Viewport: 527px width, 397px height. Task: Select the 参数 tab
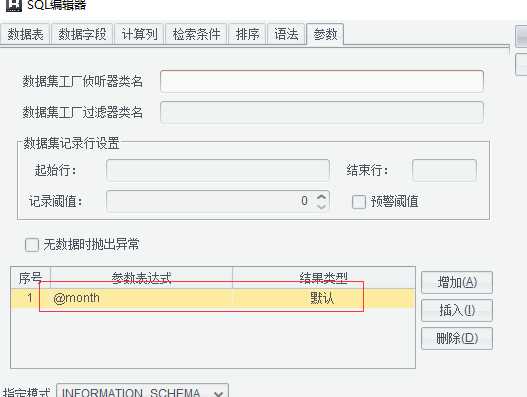pos(325,34)
